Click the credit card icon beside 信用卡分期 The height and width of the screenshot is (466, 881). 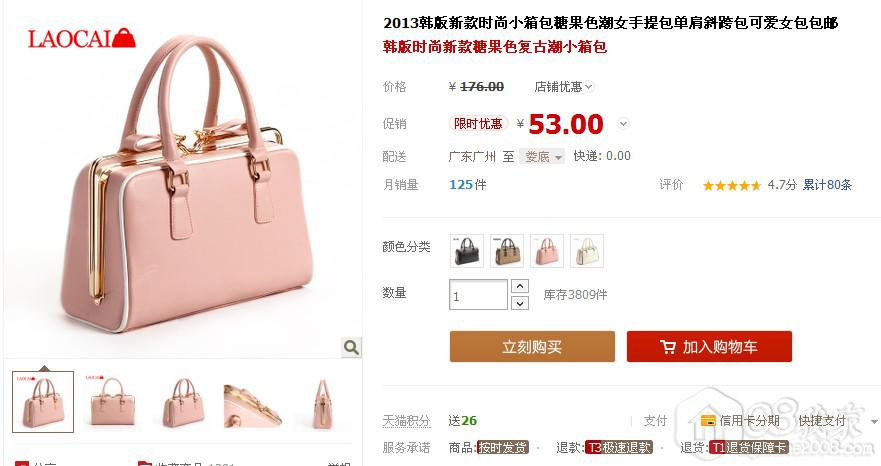click(708, 420)
